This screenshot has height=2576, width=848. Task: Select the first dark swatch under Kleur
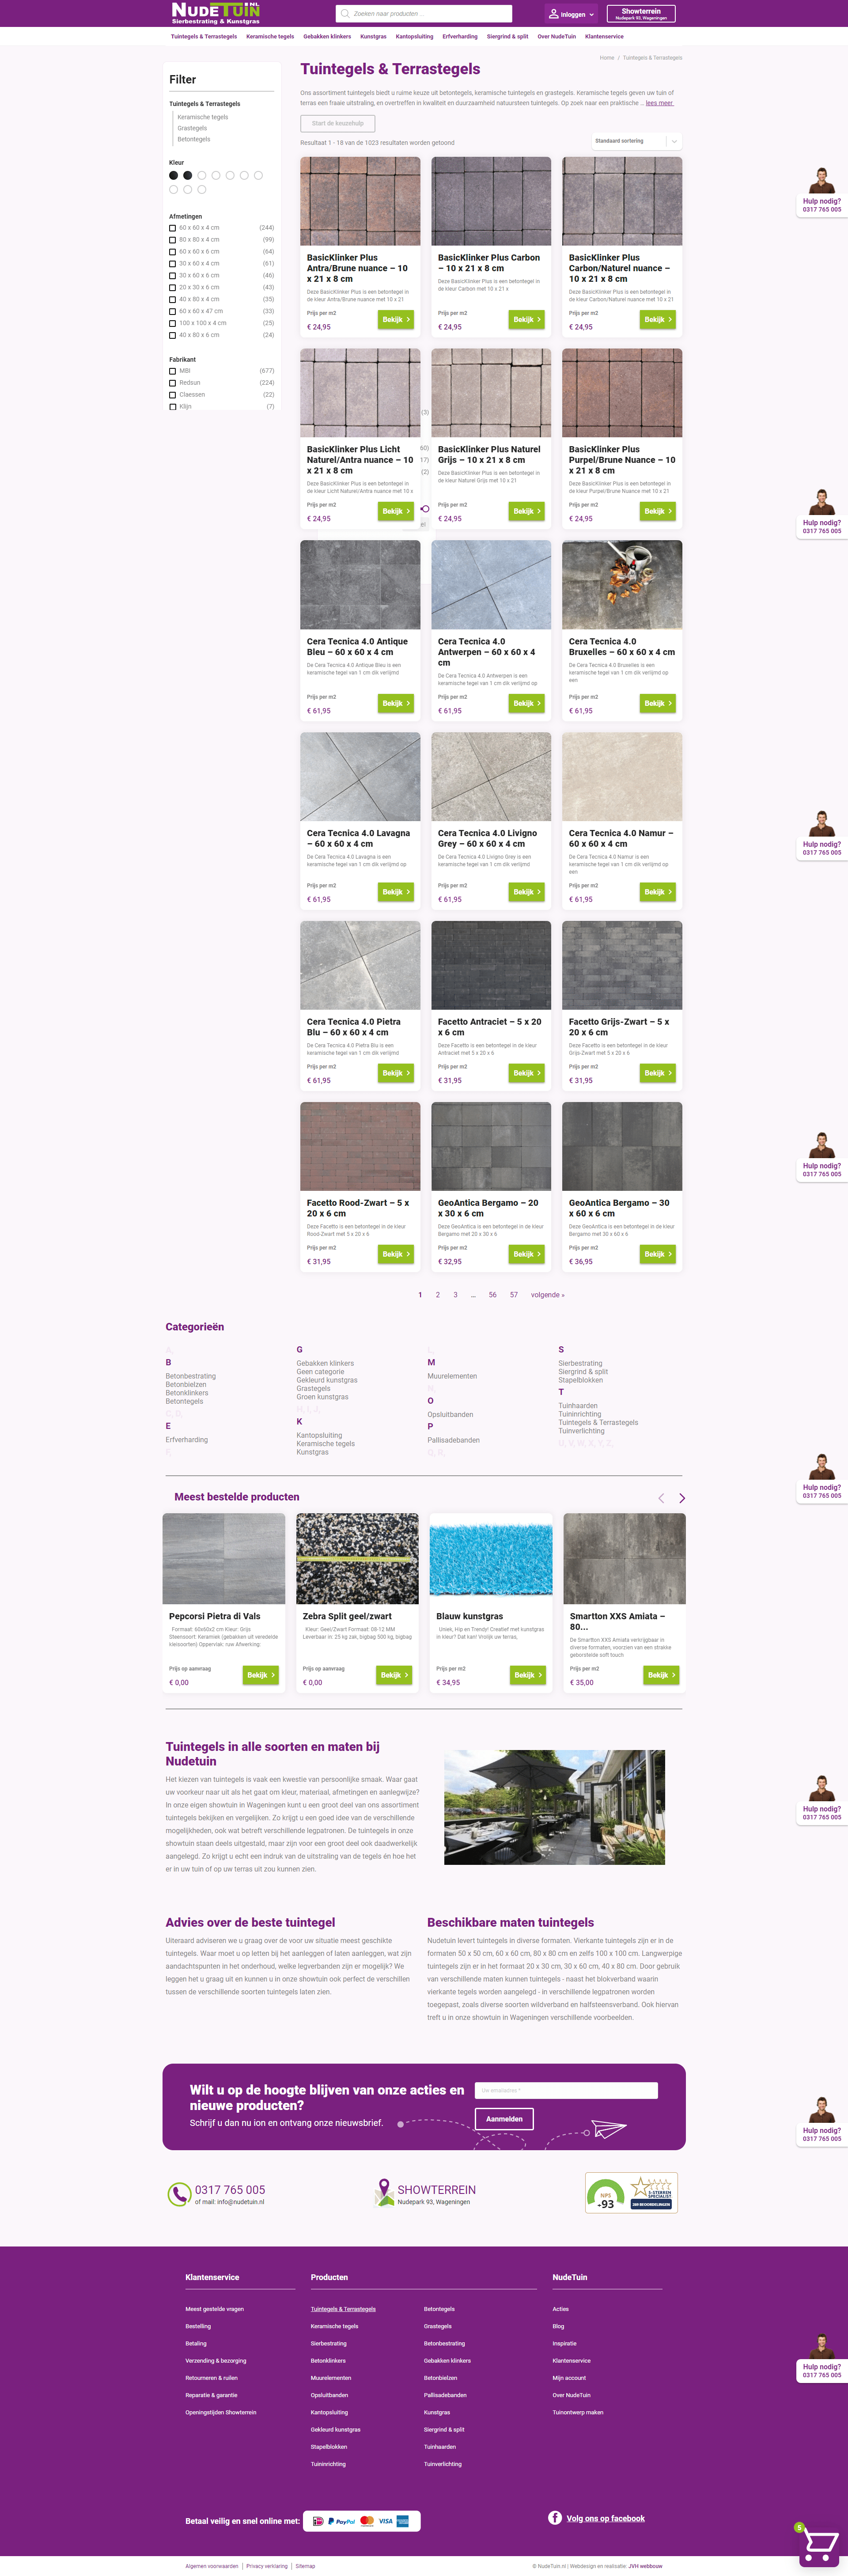point(173,175)
